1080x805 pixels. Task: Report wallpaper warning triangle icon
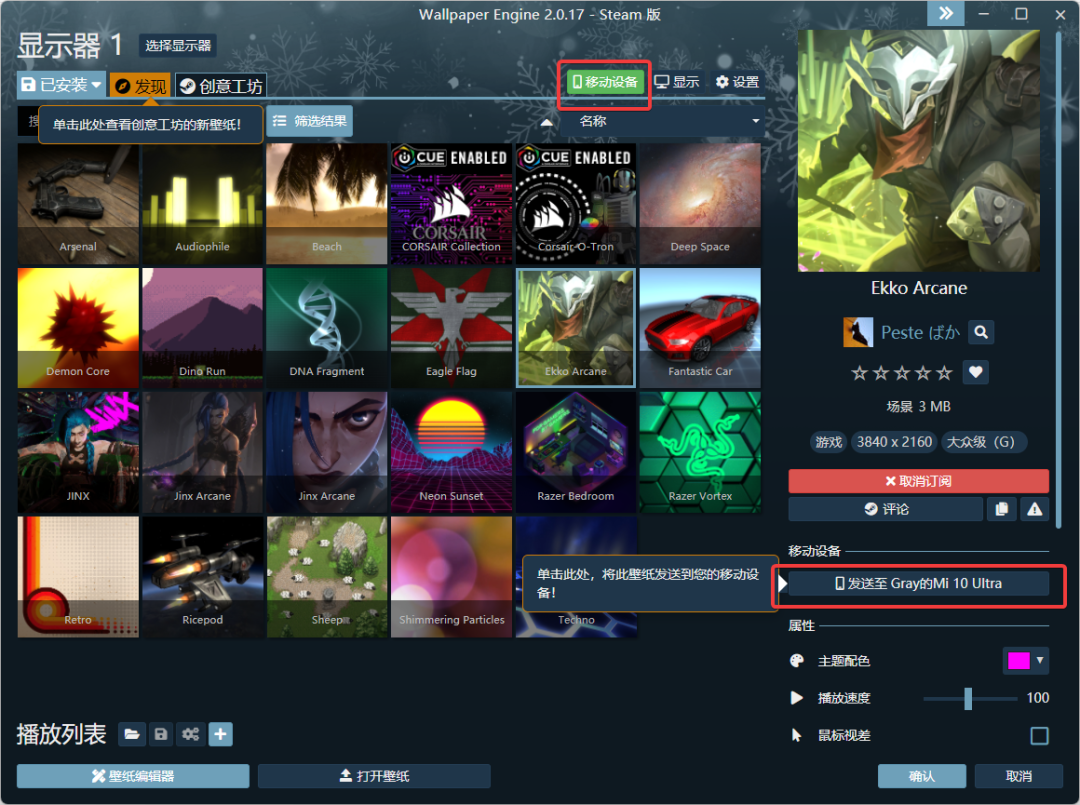(1035, 509)
